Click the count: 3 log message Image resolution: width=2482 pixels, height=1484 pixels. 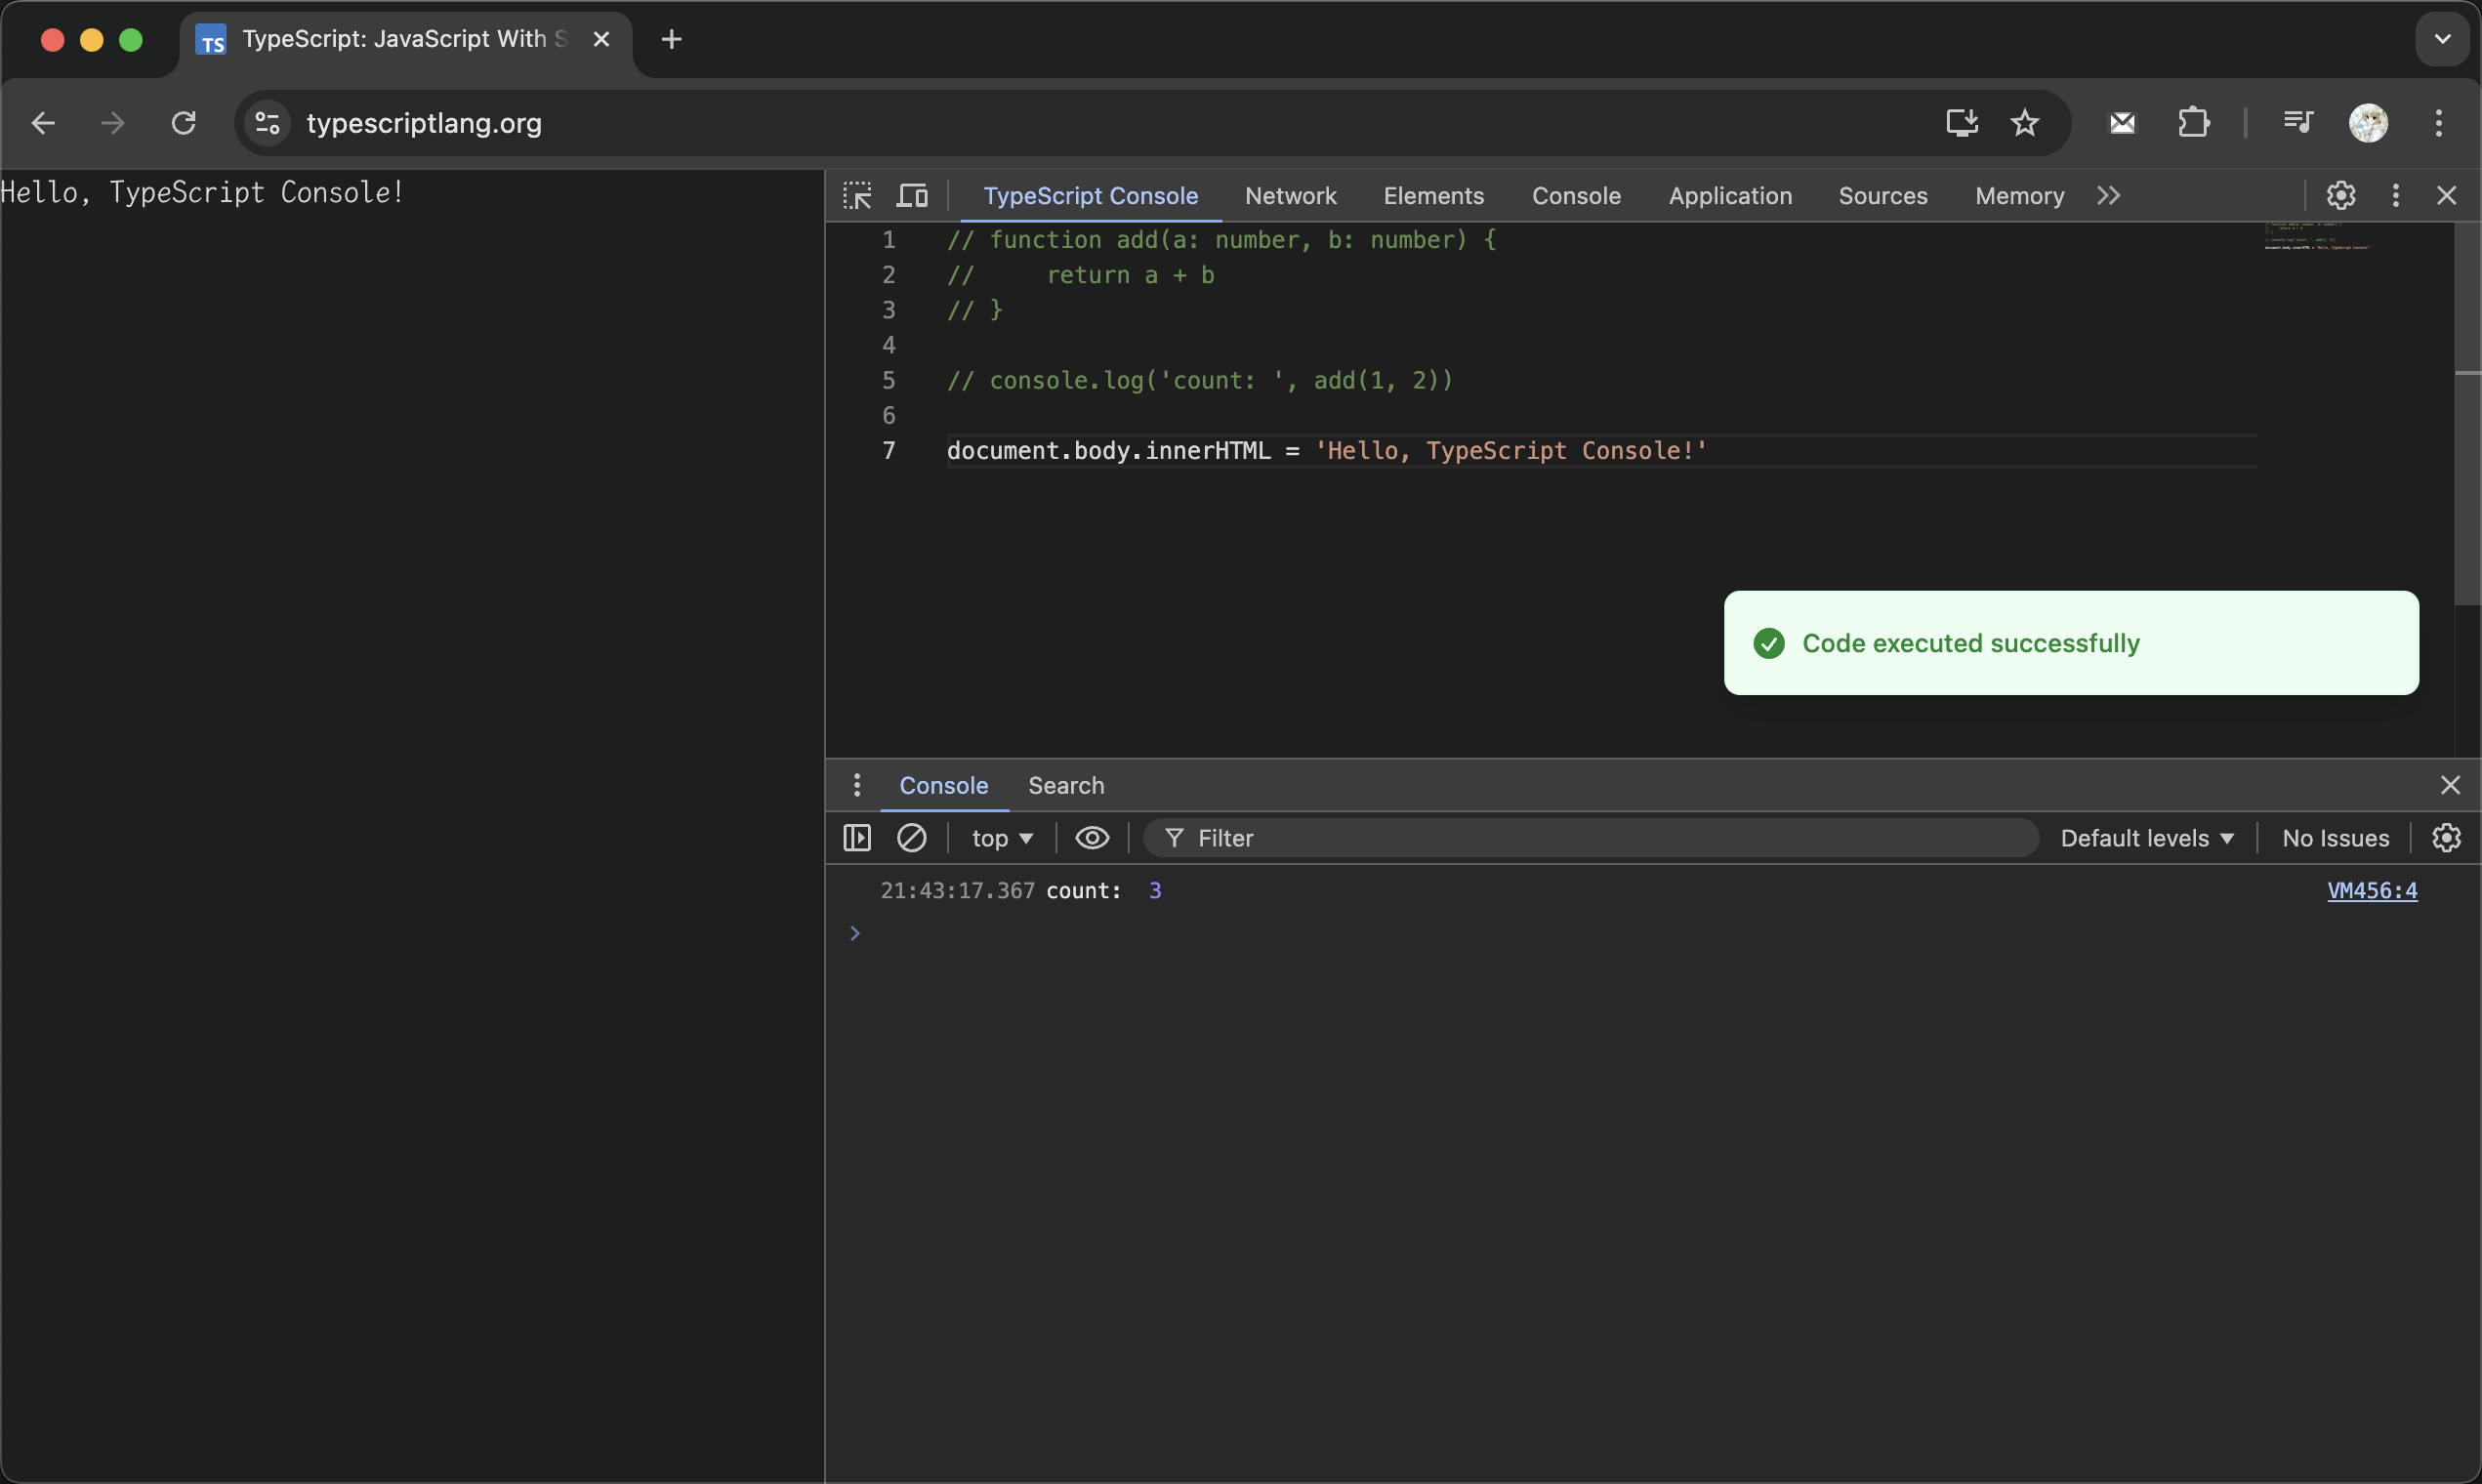point(1104,890)
